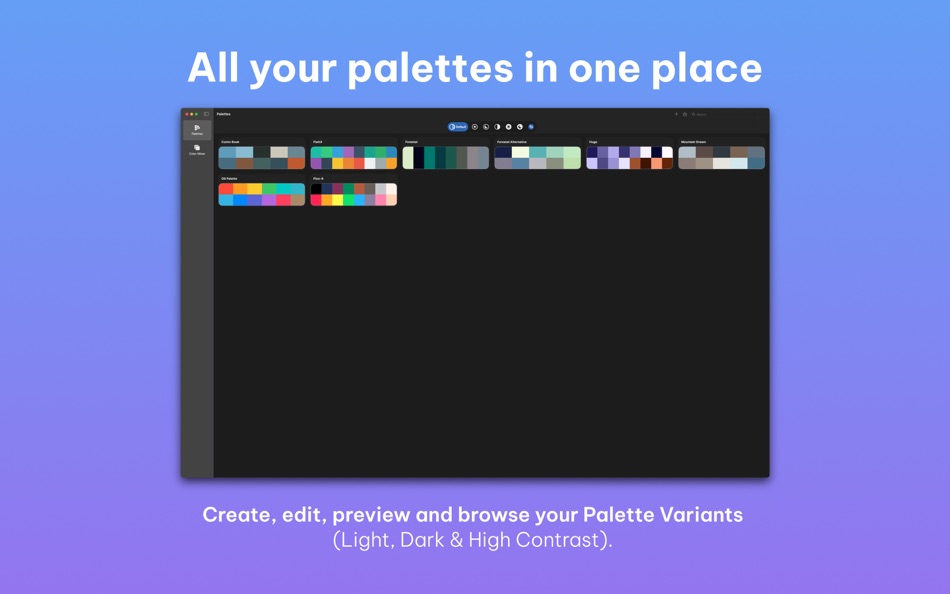The image size is (950, 594).
Task: Expand the Hugo palette card
Action: (x=629, y=157)
